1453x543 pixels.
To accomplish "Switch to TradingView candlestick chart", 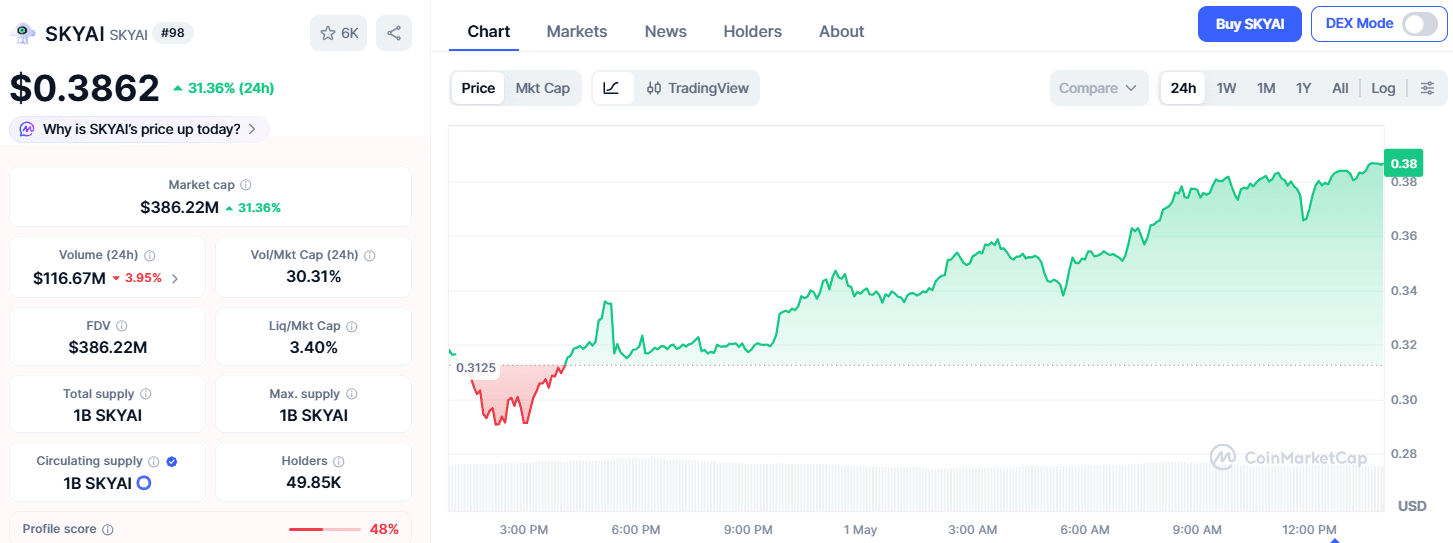I will [697, 88].
